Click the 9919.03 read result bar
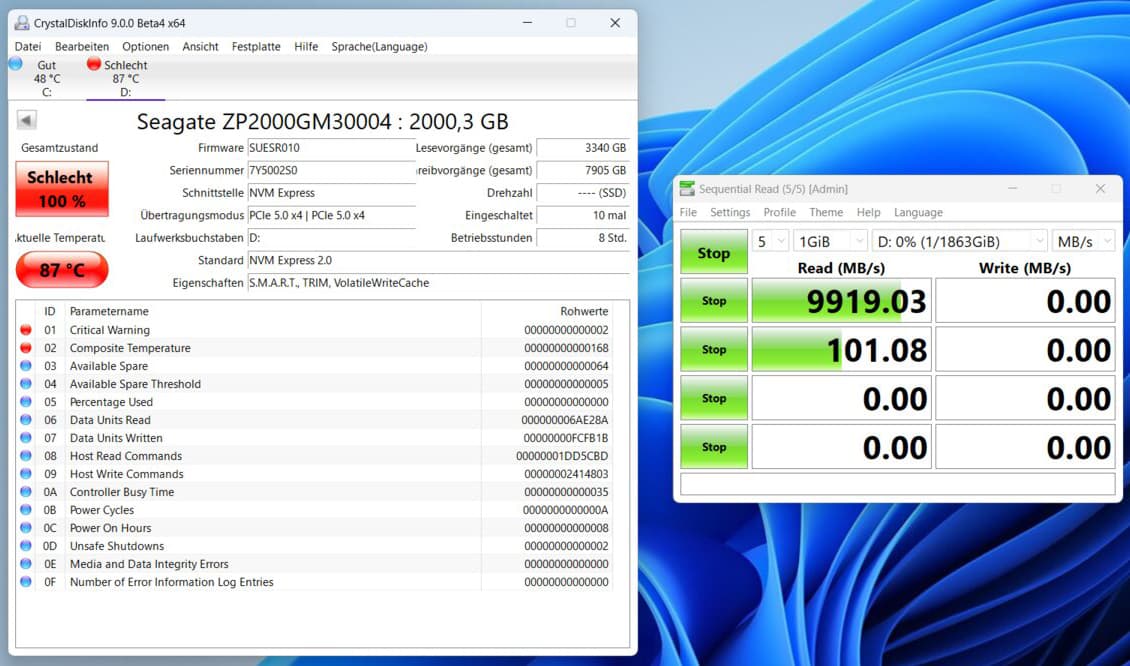 [x=842, y=301]
